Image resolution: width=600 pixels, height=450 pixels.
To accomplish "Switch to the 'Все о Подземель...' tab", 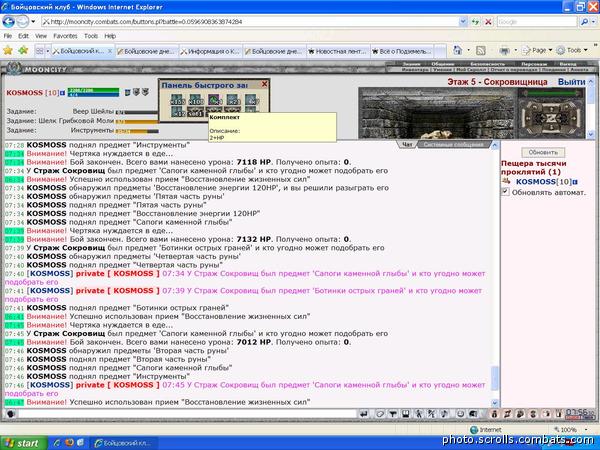I will (402, 51).
